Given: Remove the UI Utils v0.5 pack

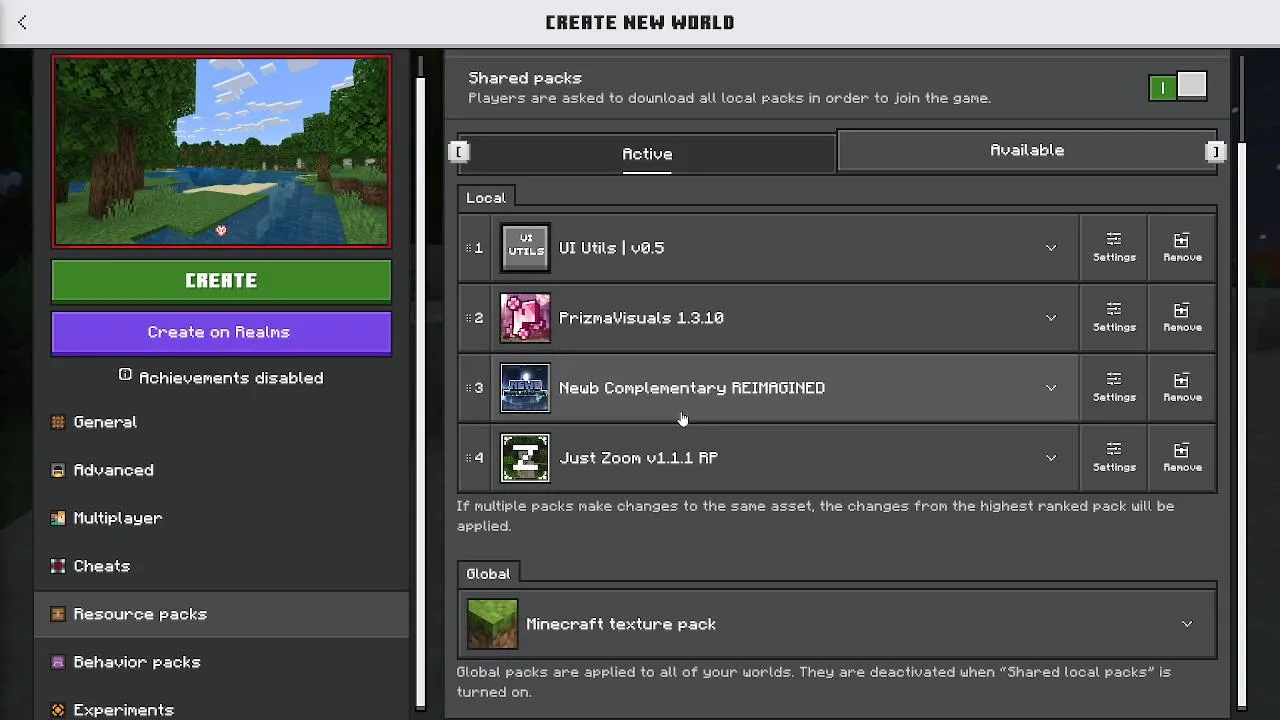Looking at the screenshot, I should click(1182, 248).
